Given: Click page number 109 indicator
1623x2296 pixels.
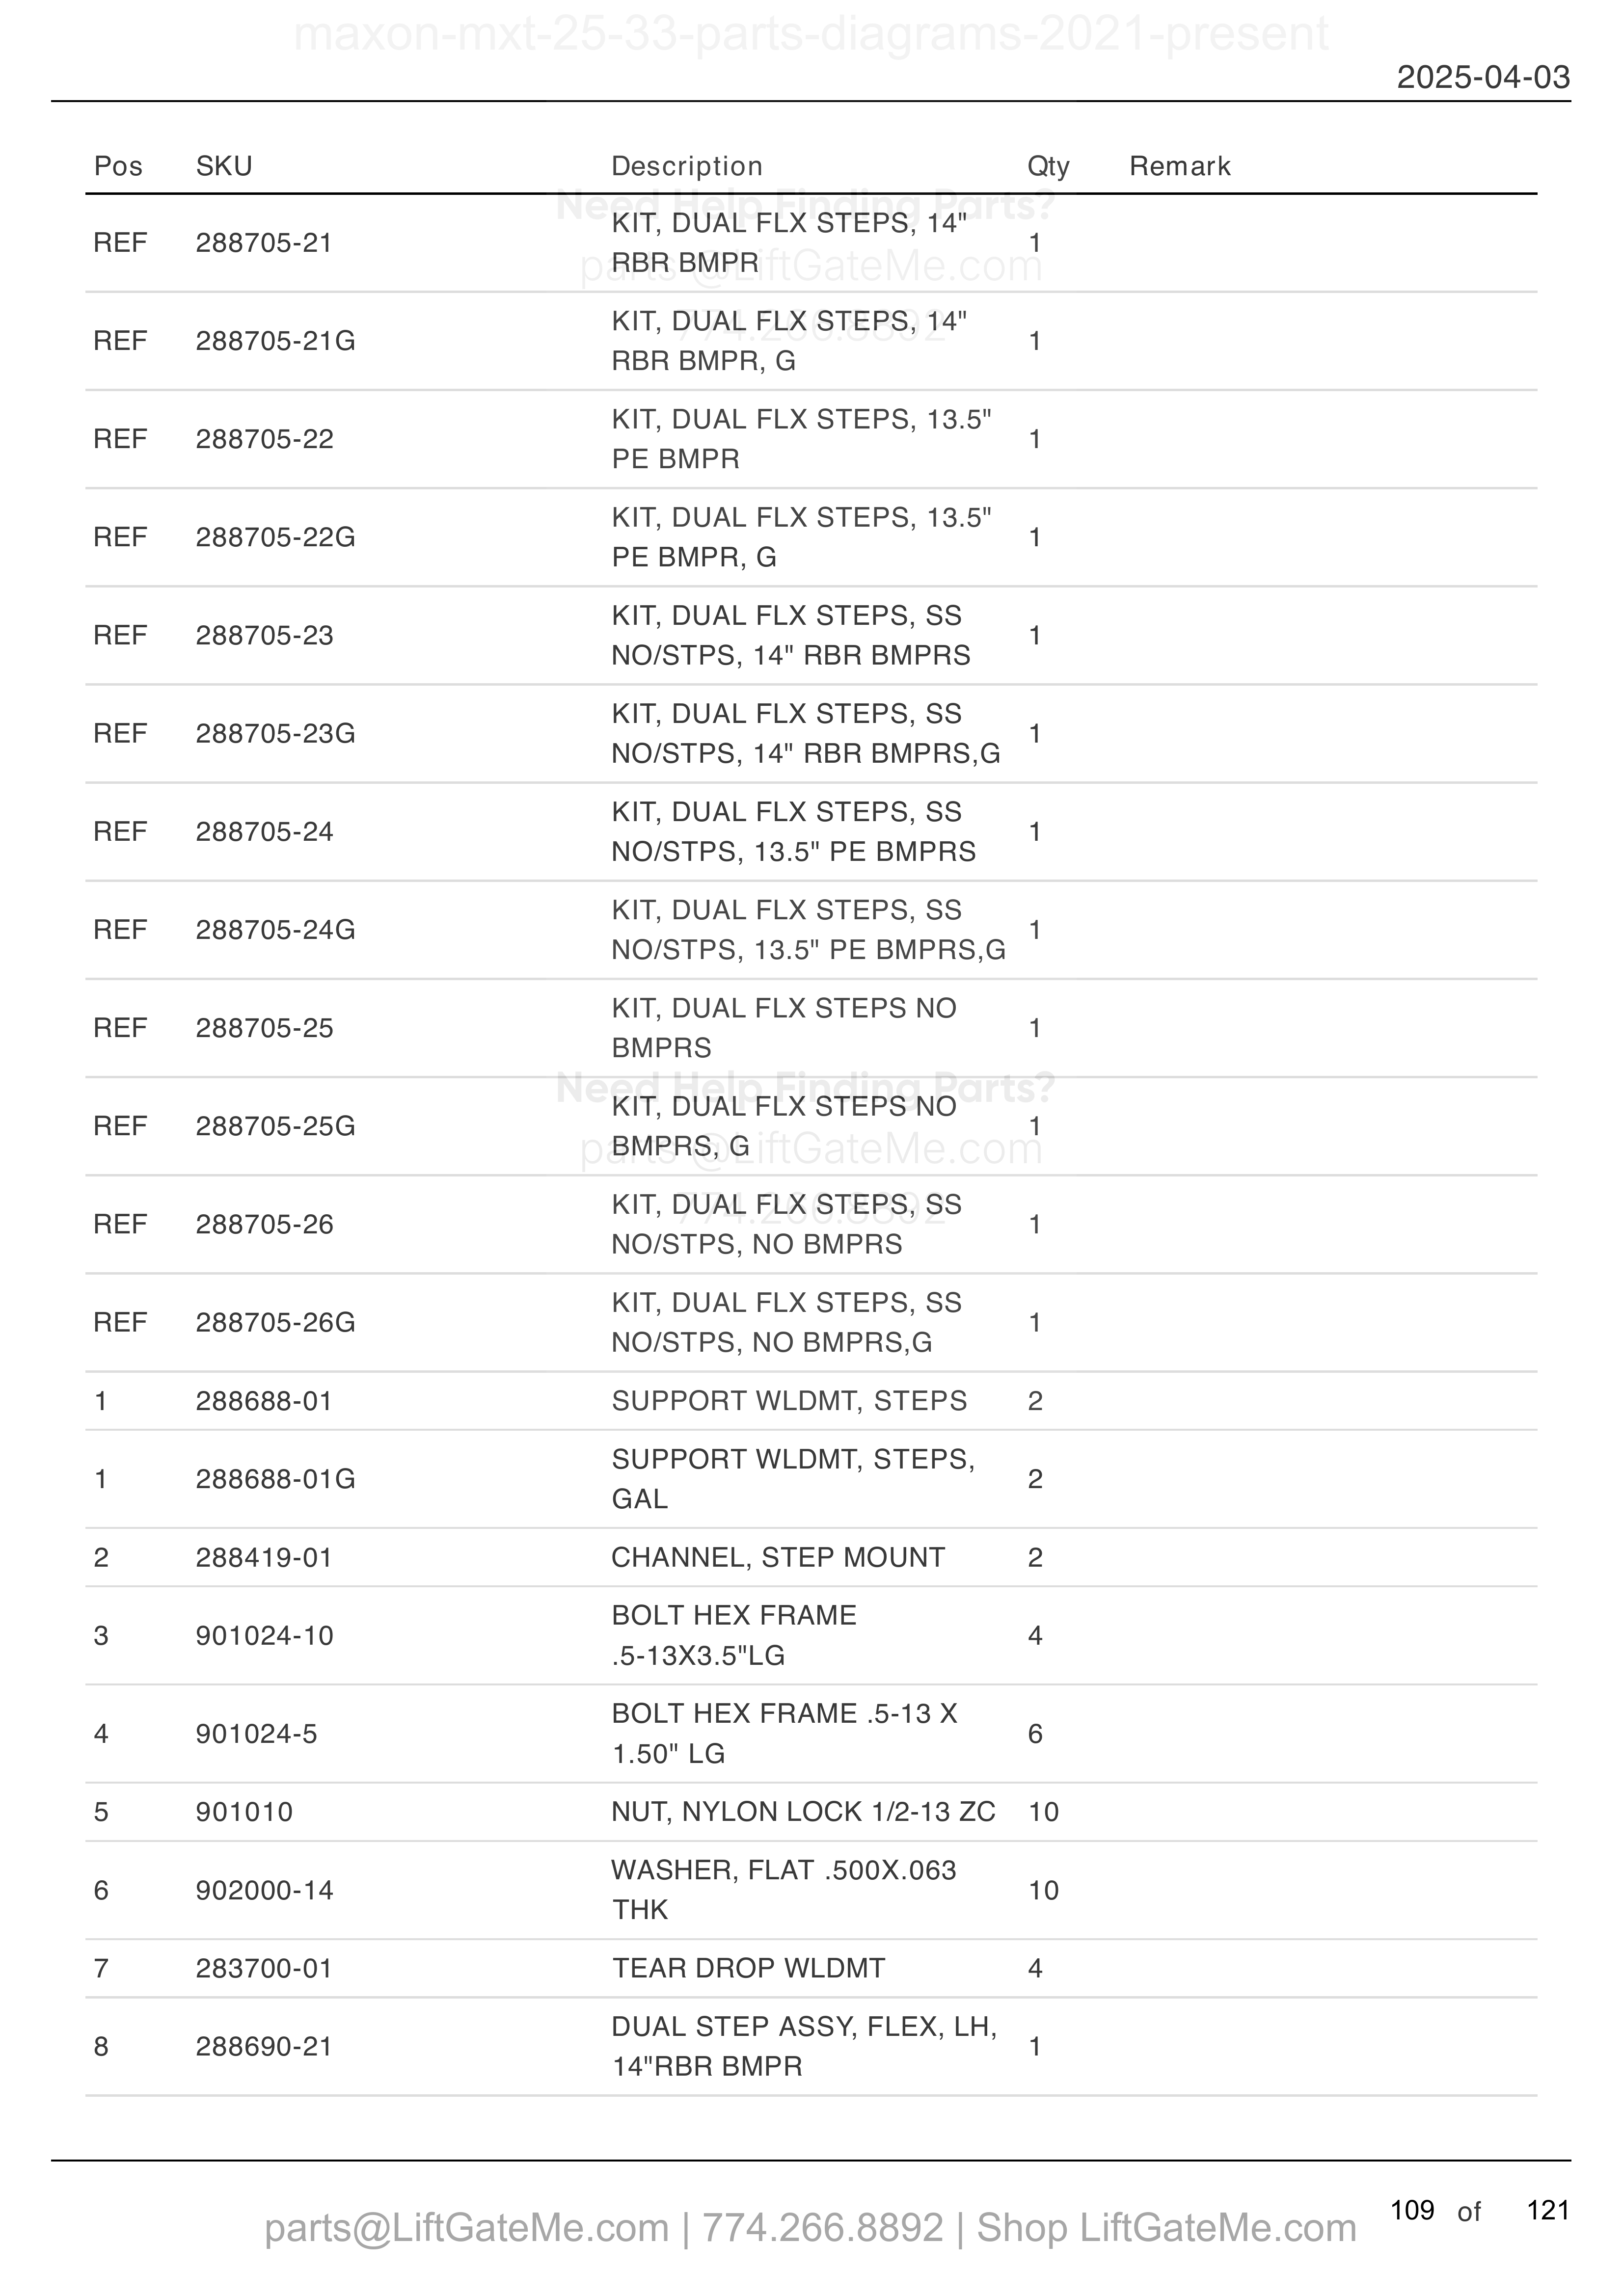Looking at the screenshot, I should coord(1412,2211).
